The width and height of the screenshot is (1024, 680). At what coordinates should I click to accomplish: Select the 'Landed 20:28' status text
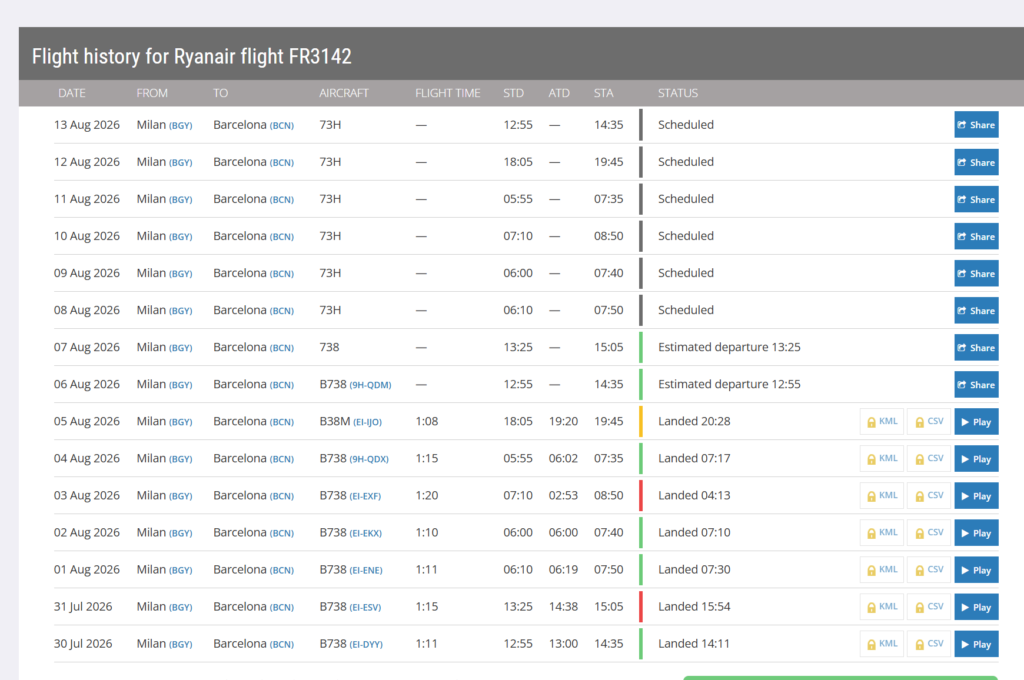click(x=694, y=421)
